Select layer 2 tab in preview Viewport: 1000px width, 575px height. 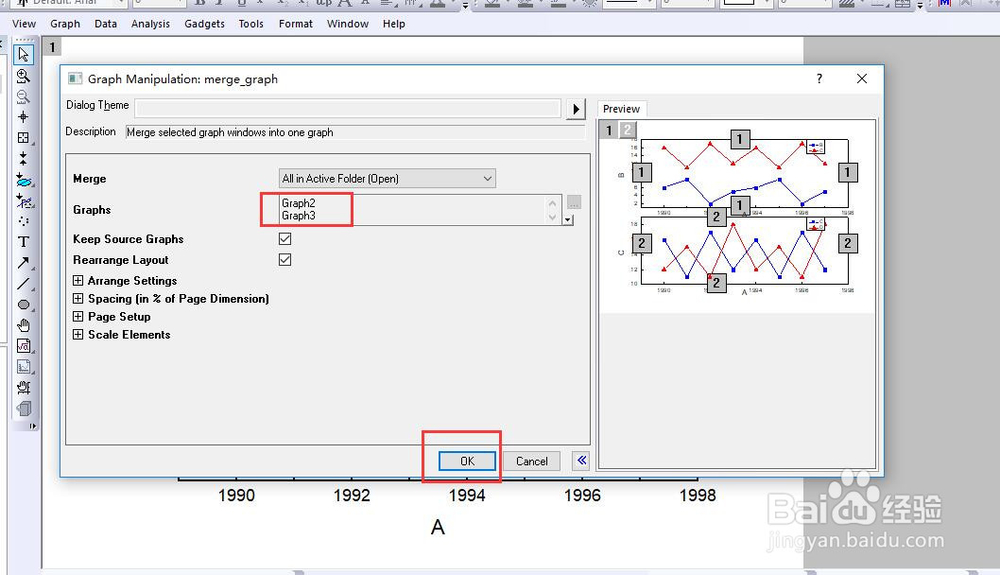628,130
